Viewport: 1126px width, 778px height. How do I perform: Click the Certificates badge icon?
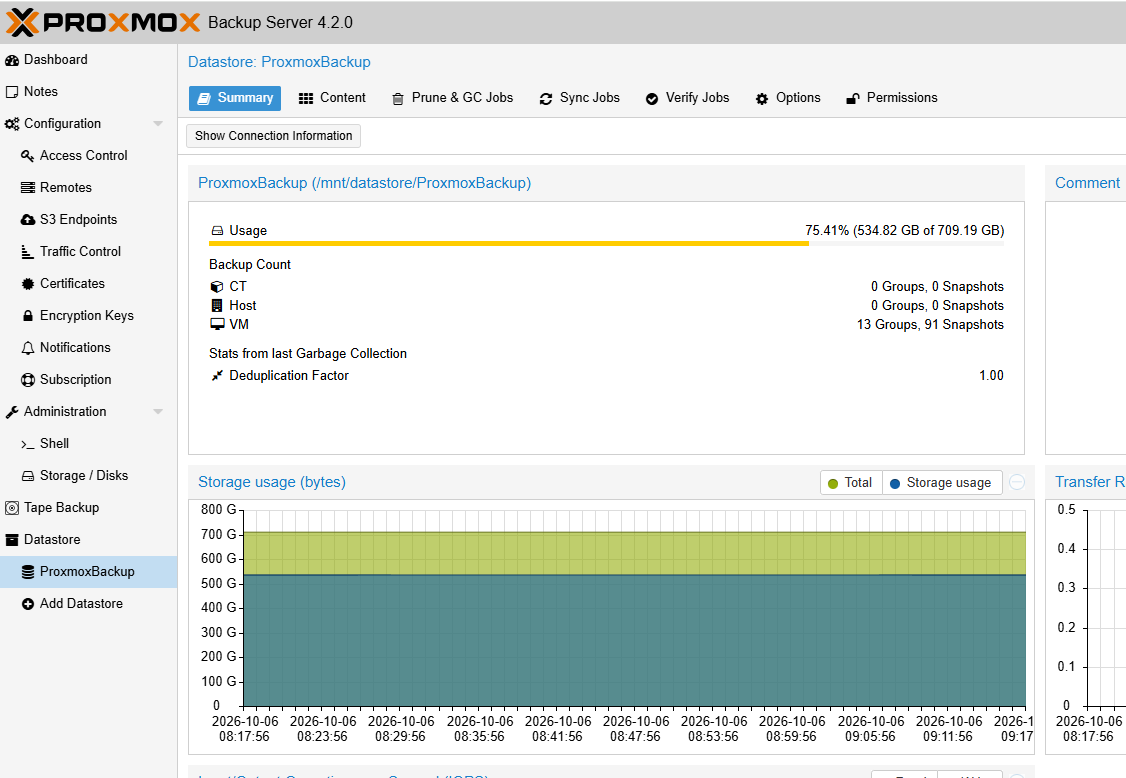pos(27,284)
